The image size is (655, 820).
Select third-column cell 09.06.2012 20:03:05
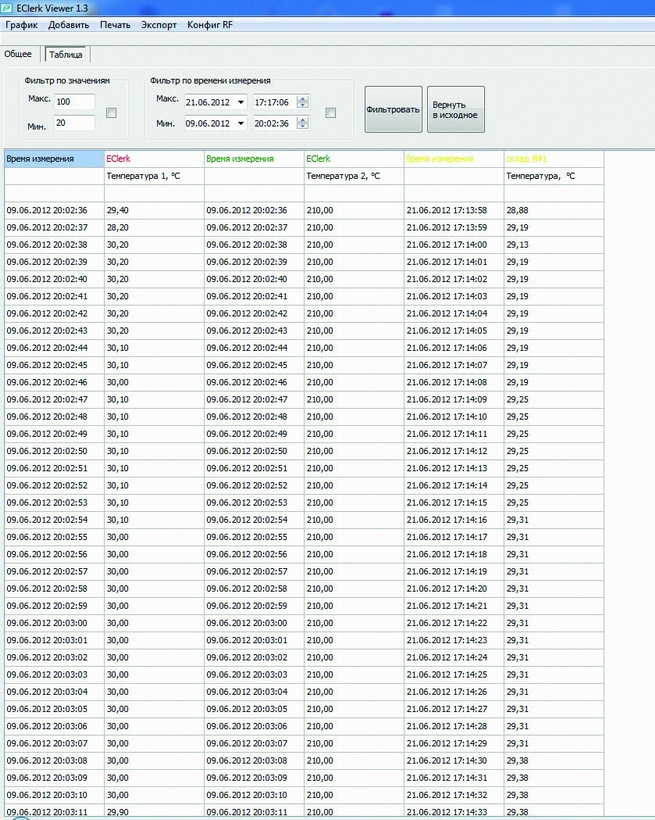(x=254, y=709)
